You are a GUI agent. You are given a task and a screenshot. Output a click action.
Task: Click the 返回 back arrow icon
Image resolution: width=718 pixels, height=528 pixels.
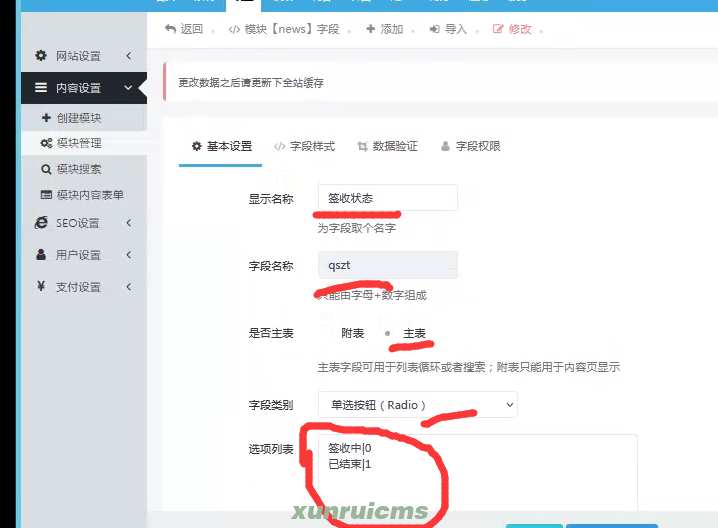pyautogui.click(x=170, y=29)
